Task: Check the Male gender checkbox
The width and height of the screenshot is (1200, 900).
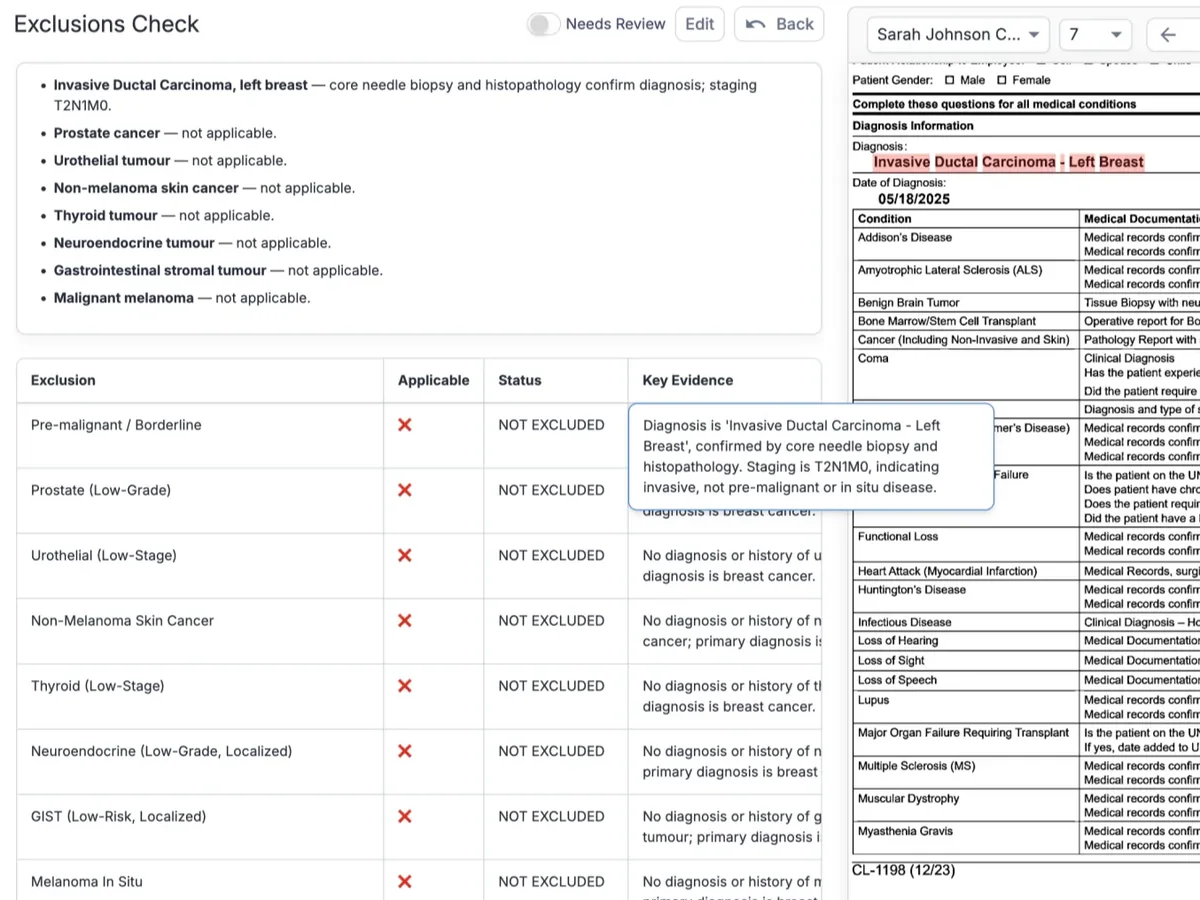Action: [950, 80]
